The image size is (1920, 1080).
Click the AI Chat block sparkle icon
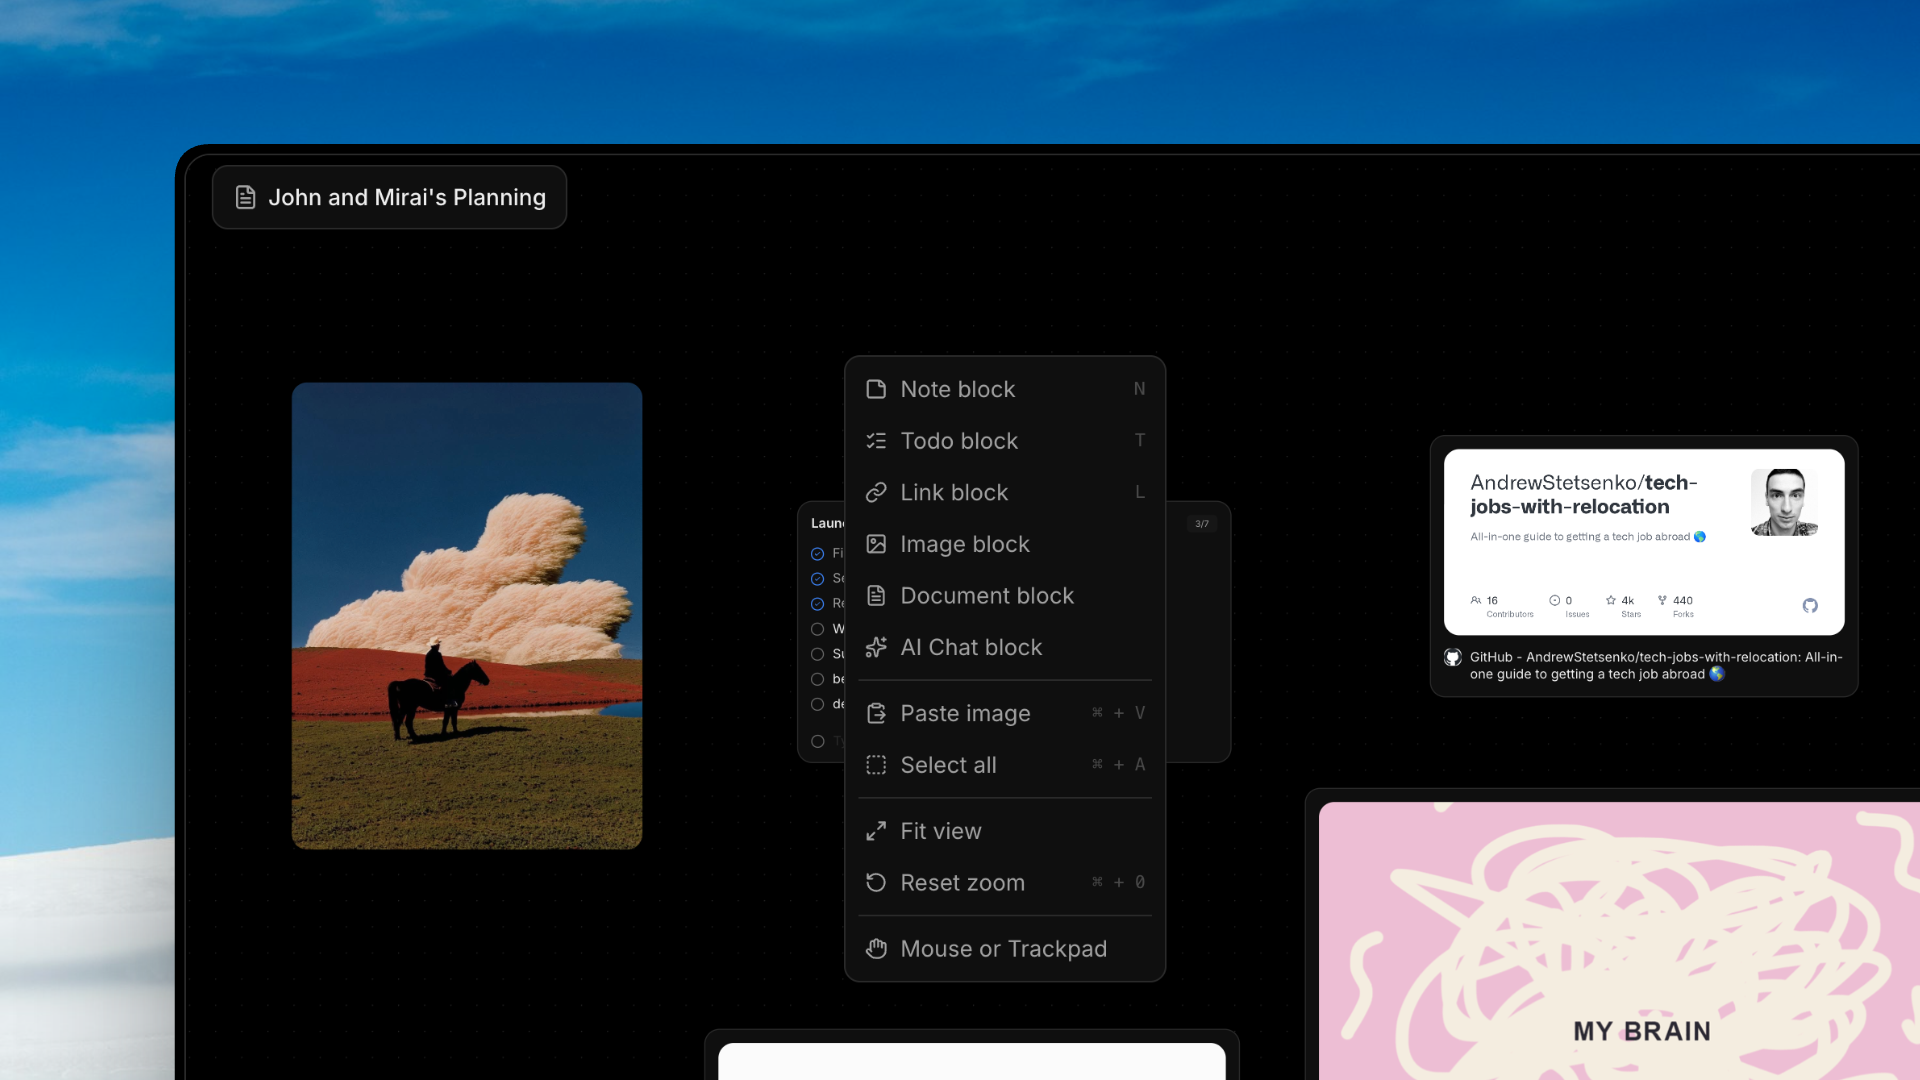[877, 647]
